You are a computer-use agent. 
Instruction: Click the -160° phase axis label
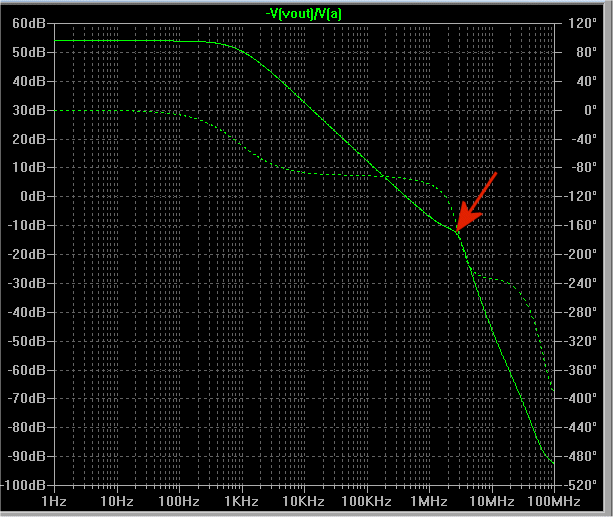581,225
